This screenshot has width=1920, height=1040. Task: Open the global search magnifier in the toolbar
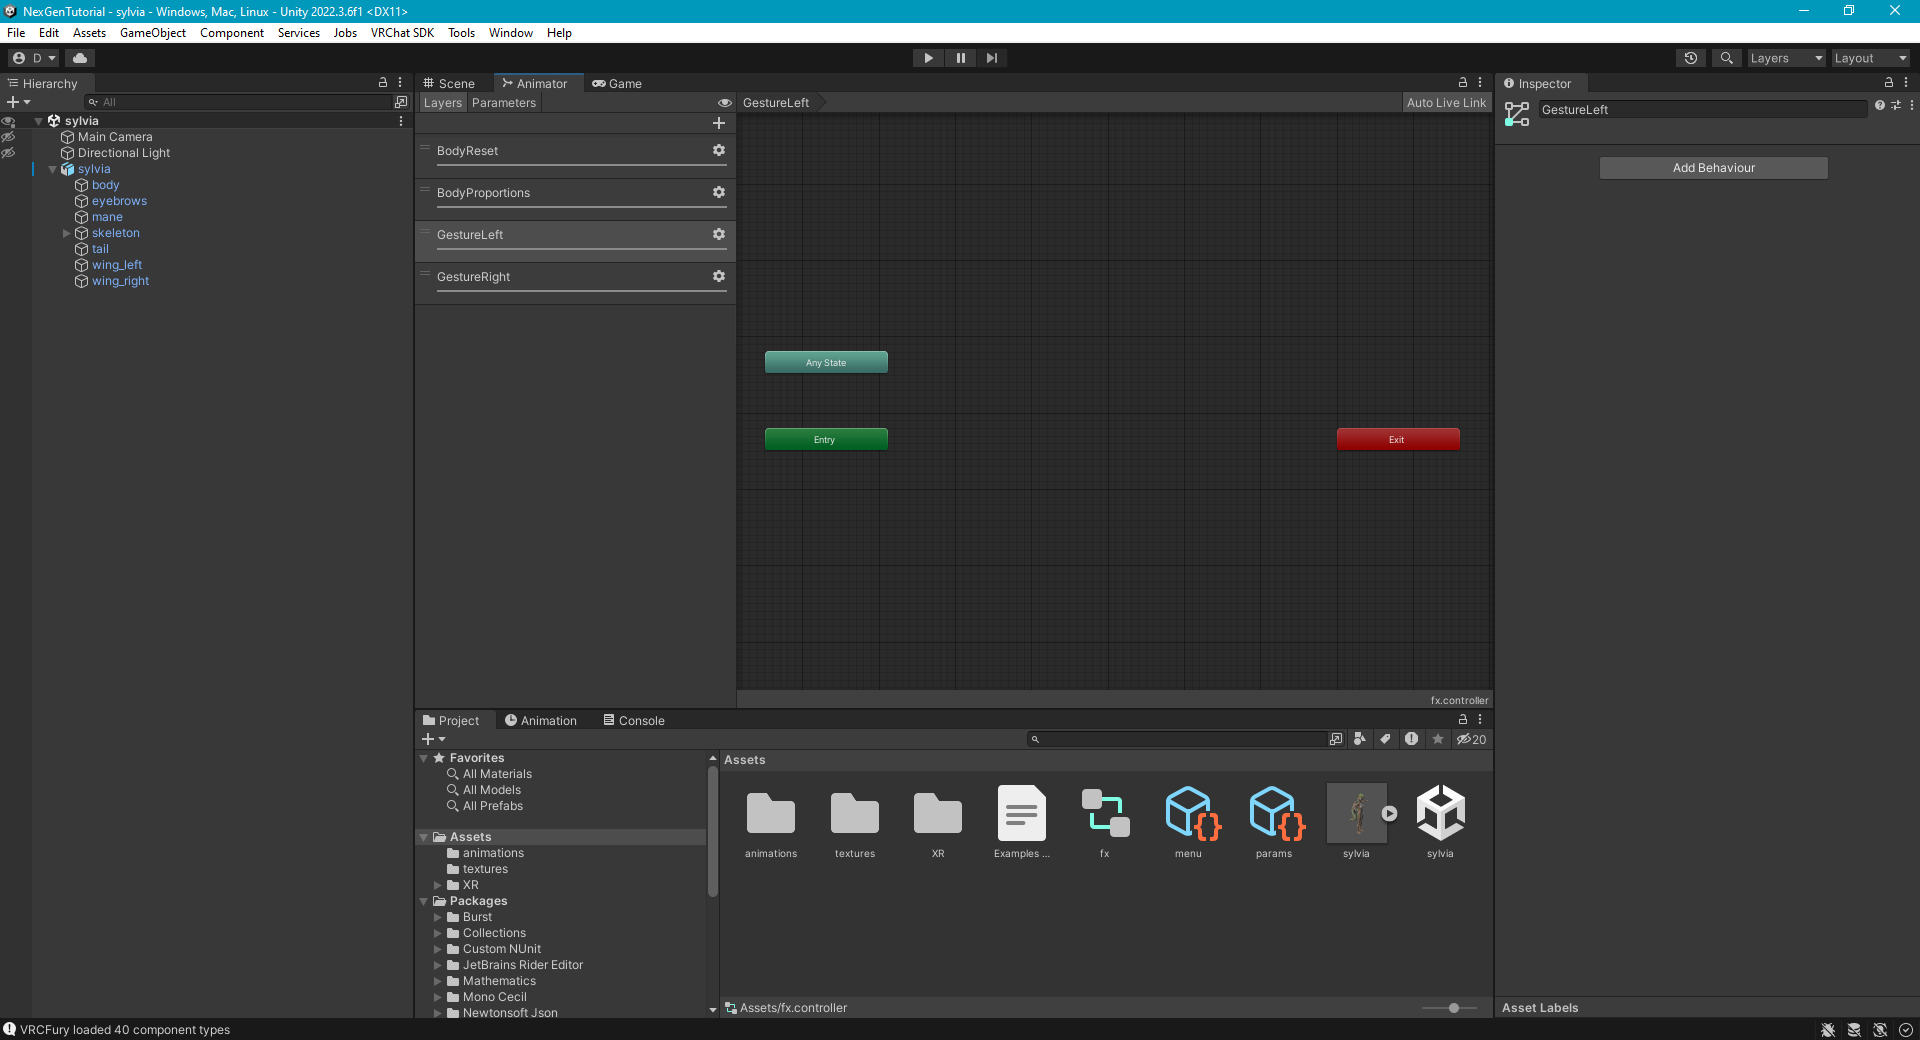(x=1726, y=58)
